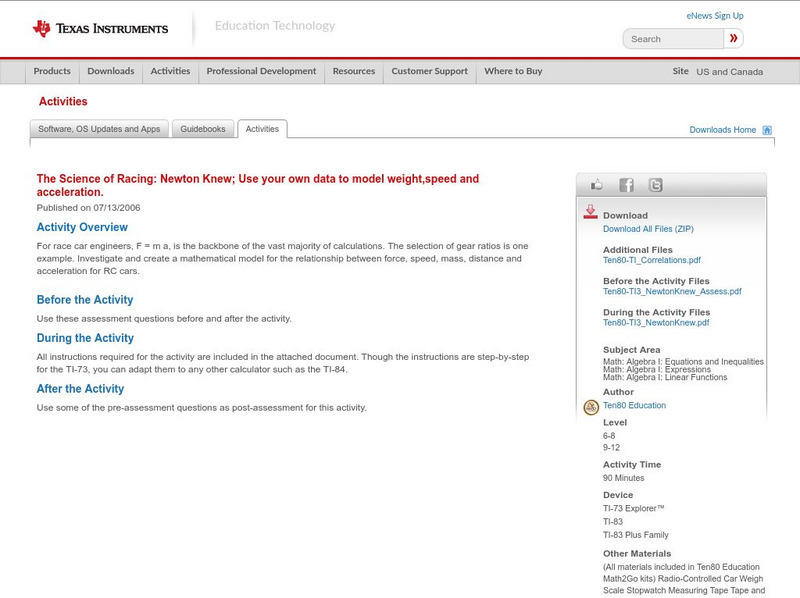The width and height of the screenshot is (800, 598).
Task: Submit search with the red arrow button
Action: coord(733,38)
